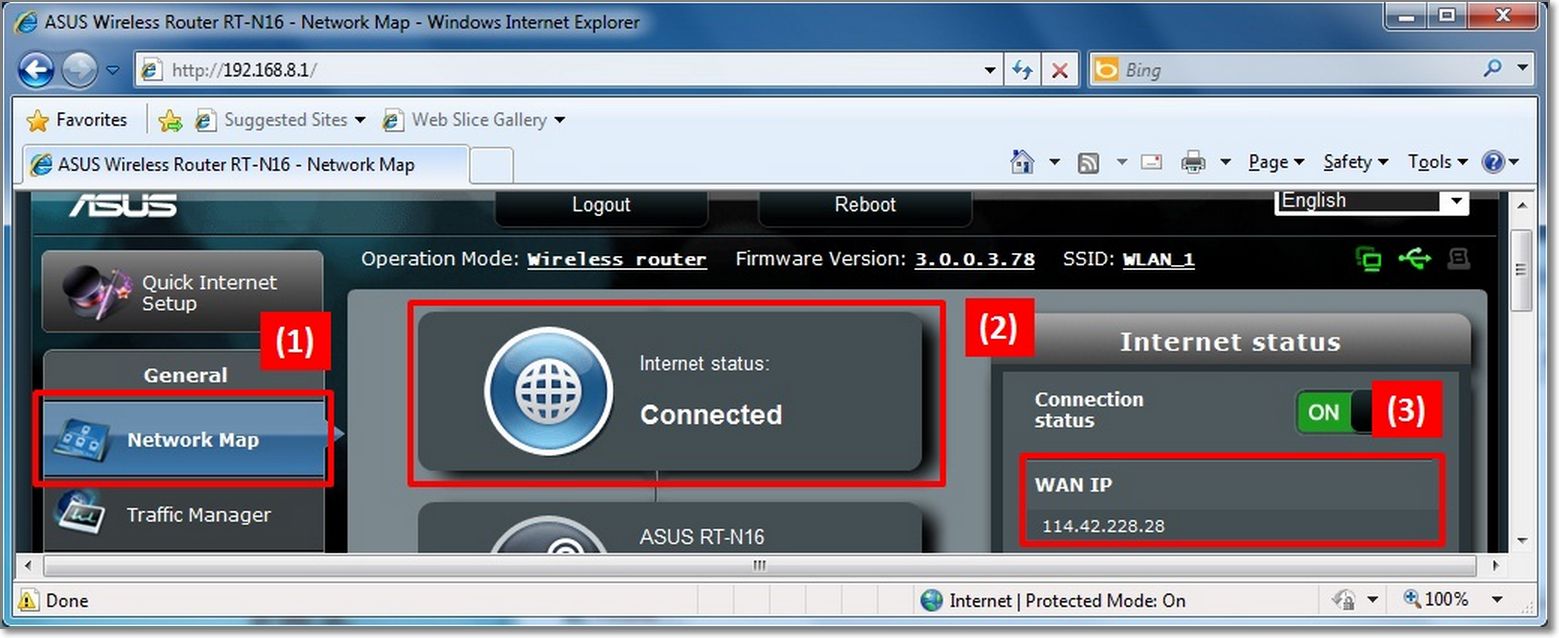Click the Help question mark icon

click(x=1493, y=162)
